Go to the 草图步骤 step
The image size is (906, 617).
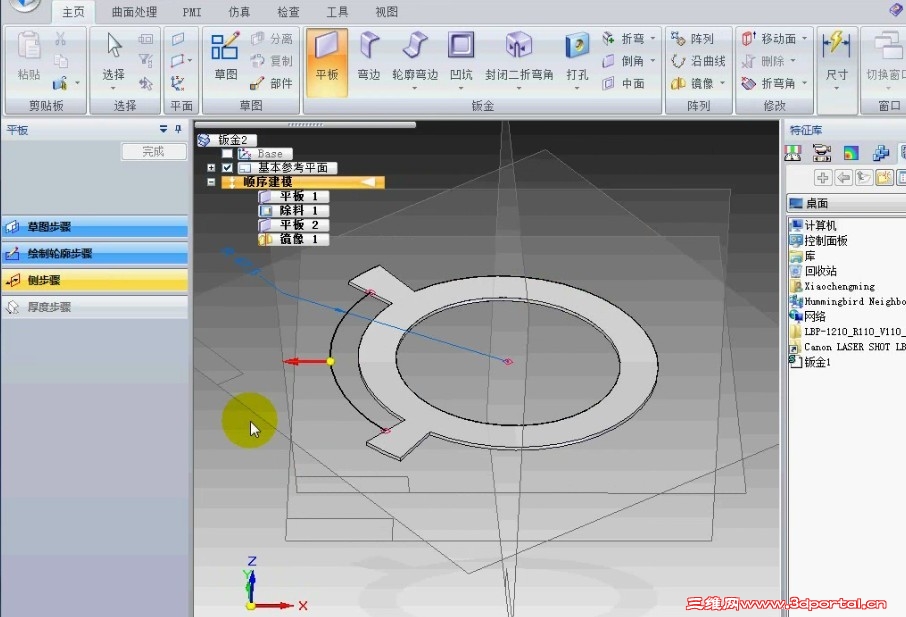(95, 227)
